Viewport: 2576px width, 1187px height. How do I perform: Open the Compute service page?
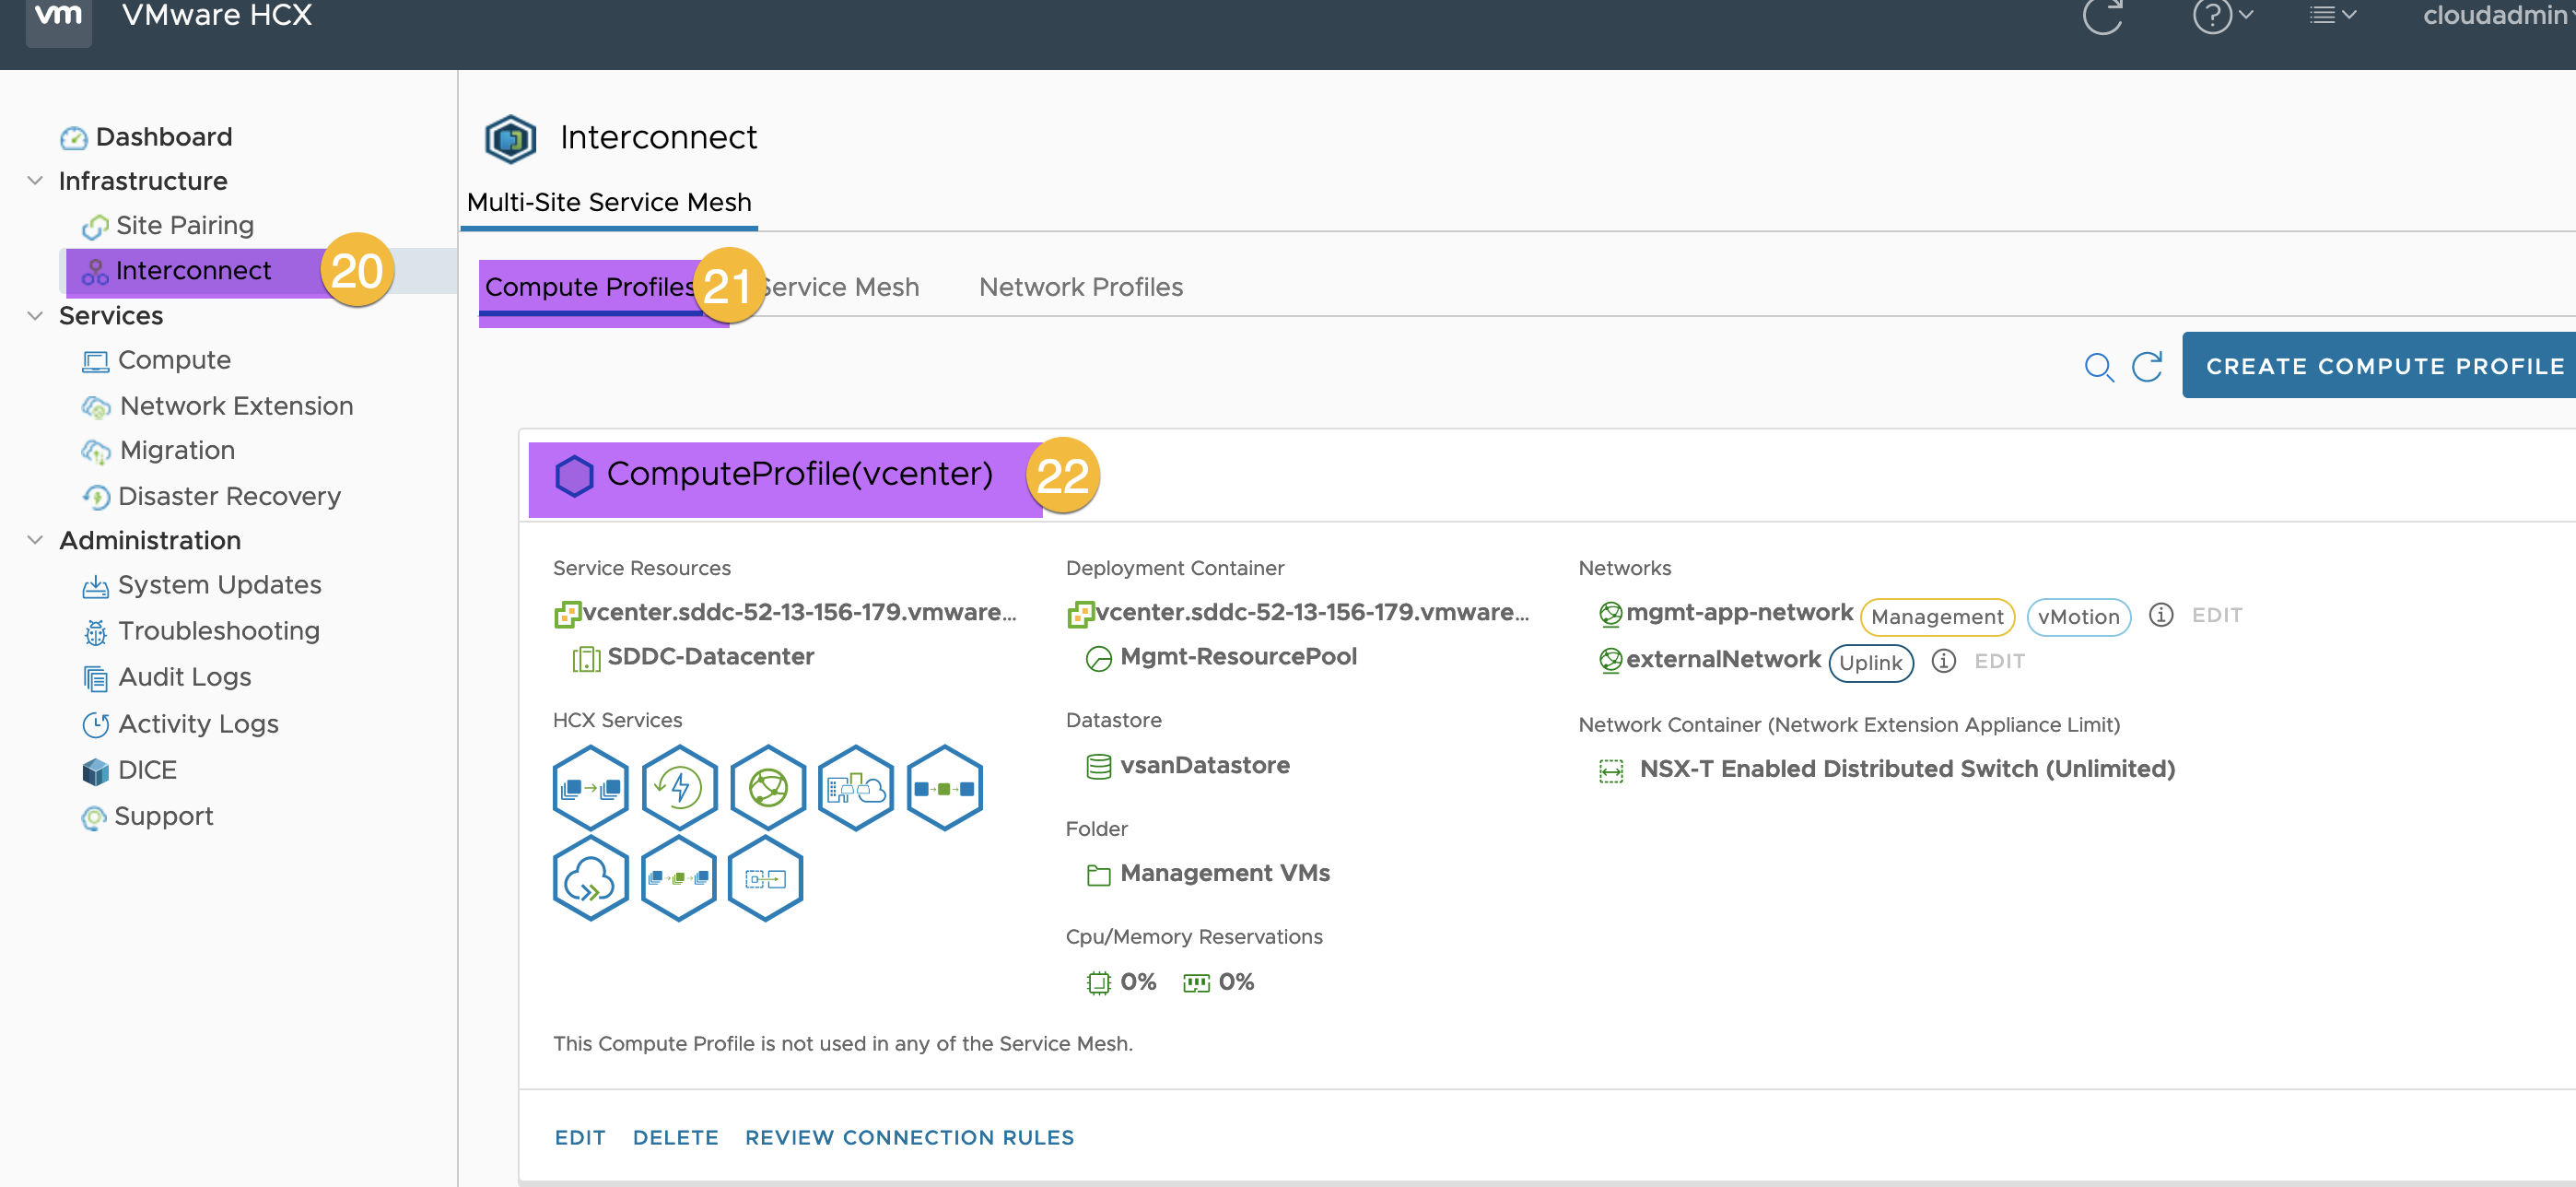point(156,360)
